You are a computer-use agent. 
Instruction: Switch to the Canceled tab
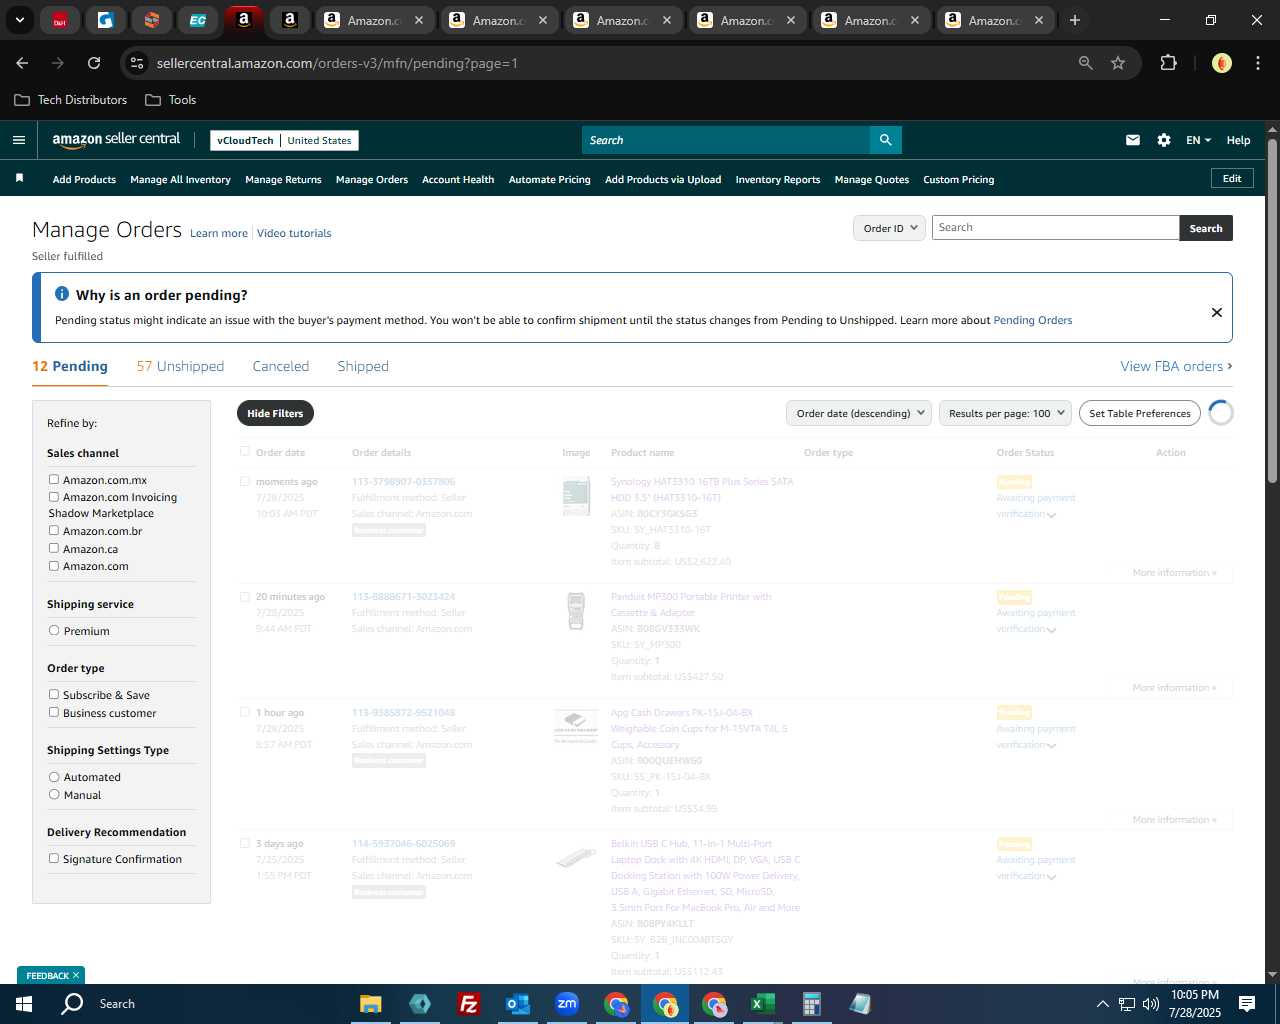[281, 366]
